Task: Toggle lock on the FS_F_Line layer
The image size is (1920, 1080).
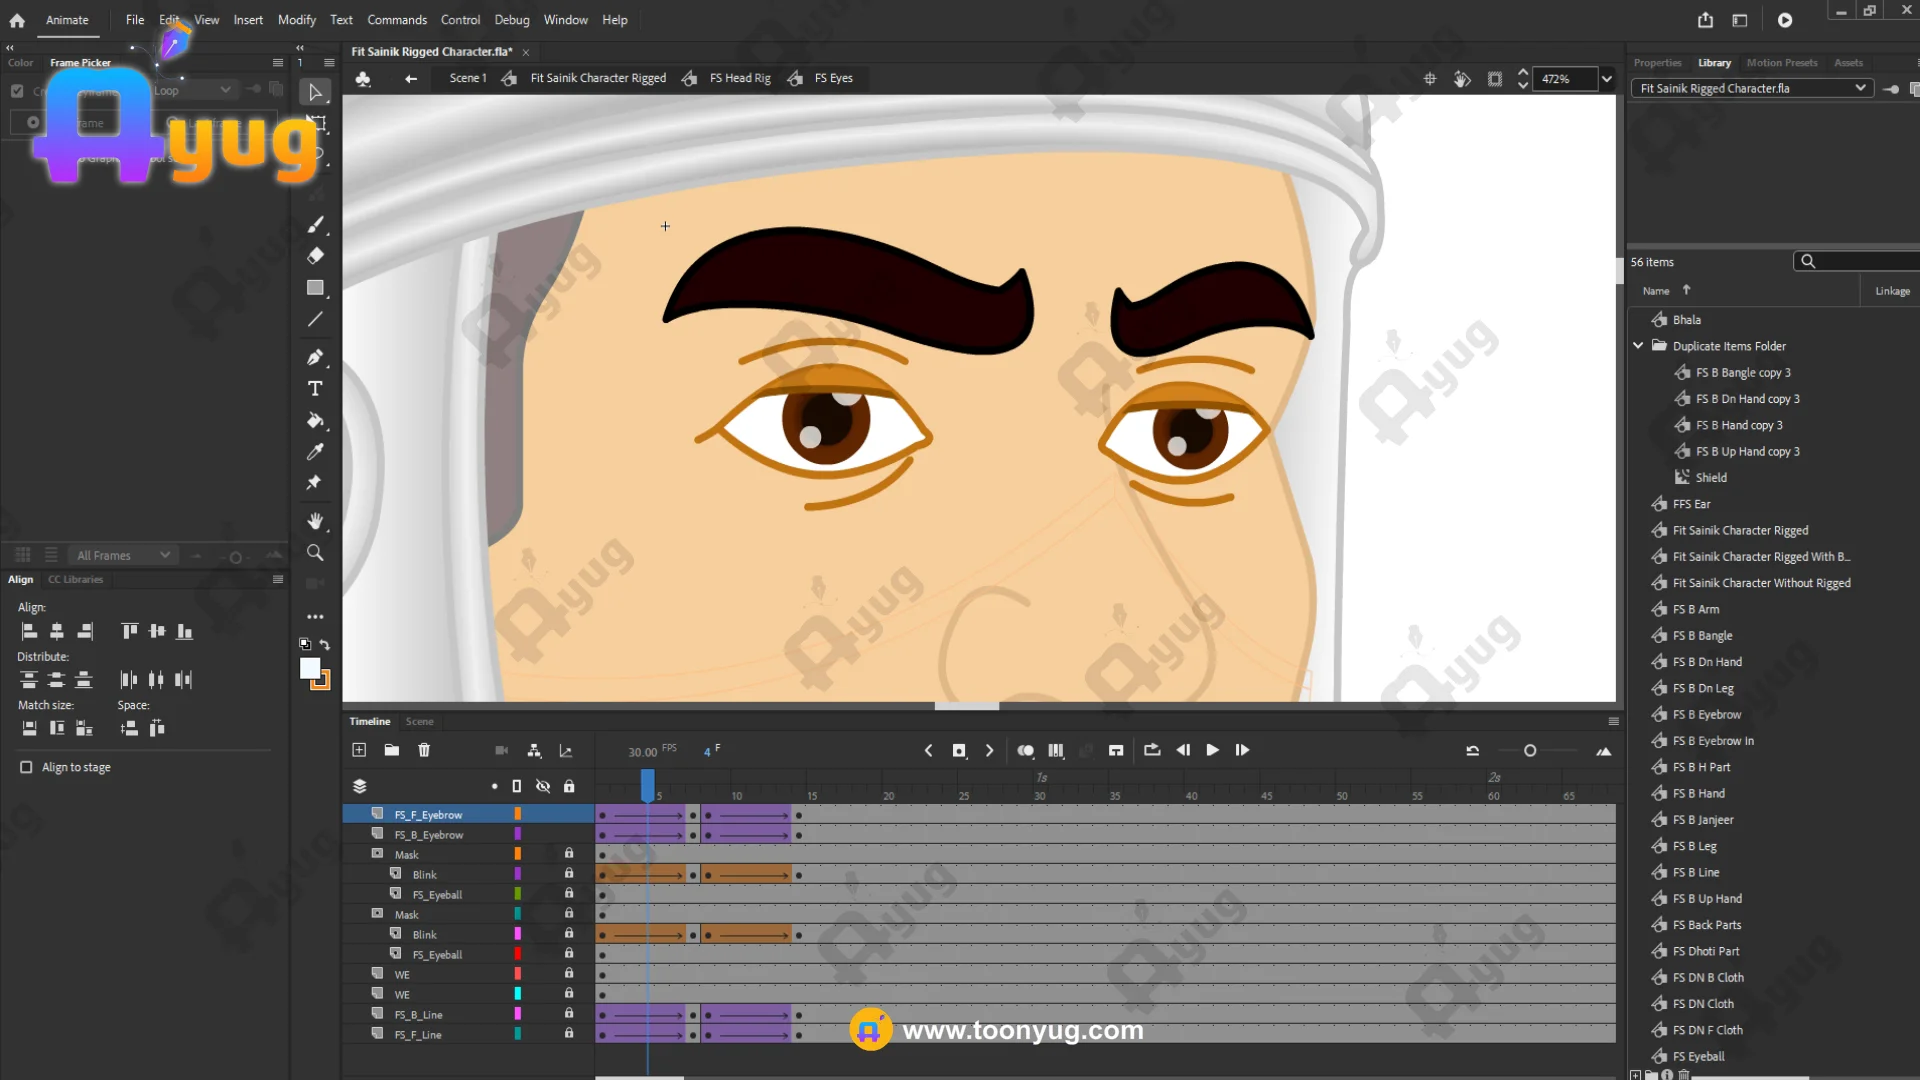Action: pyautogui.click(x=569, y=1033)
